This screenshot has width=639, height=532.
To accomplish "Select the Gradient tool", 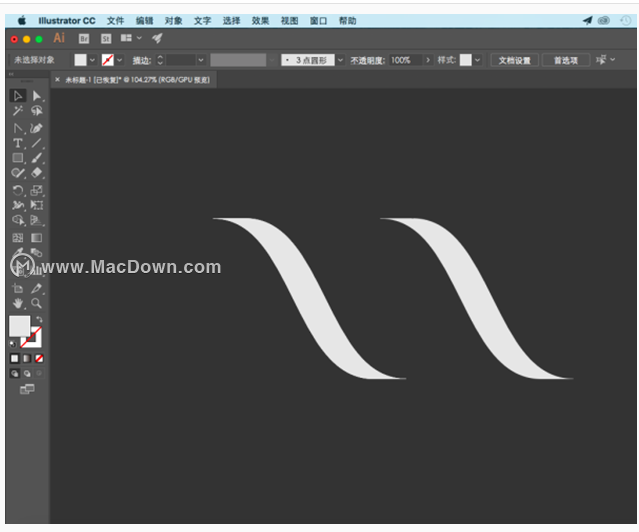I will click(x=37, y=238).
